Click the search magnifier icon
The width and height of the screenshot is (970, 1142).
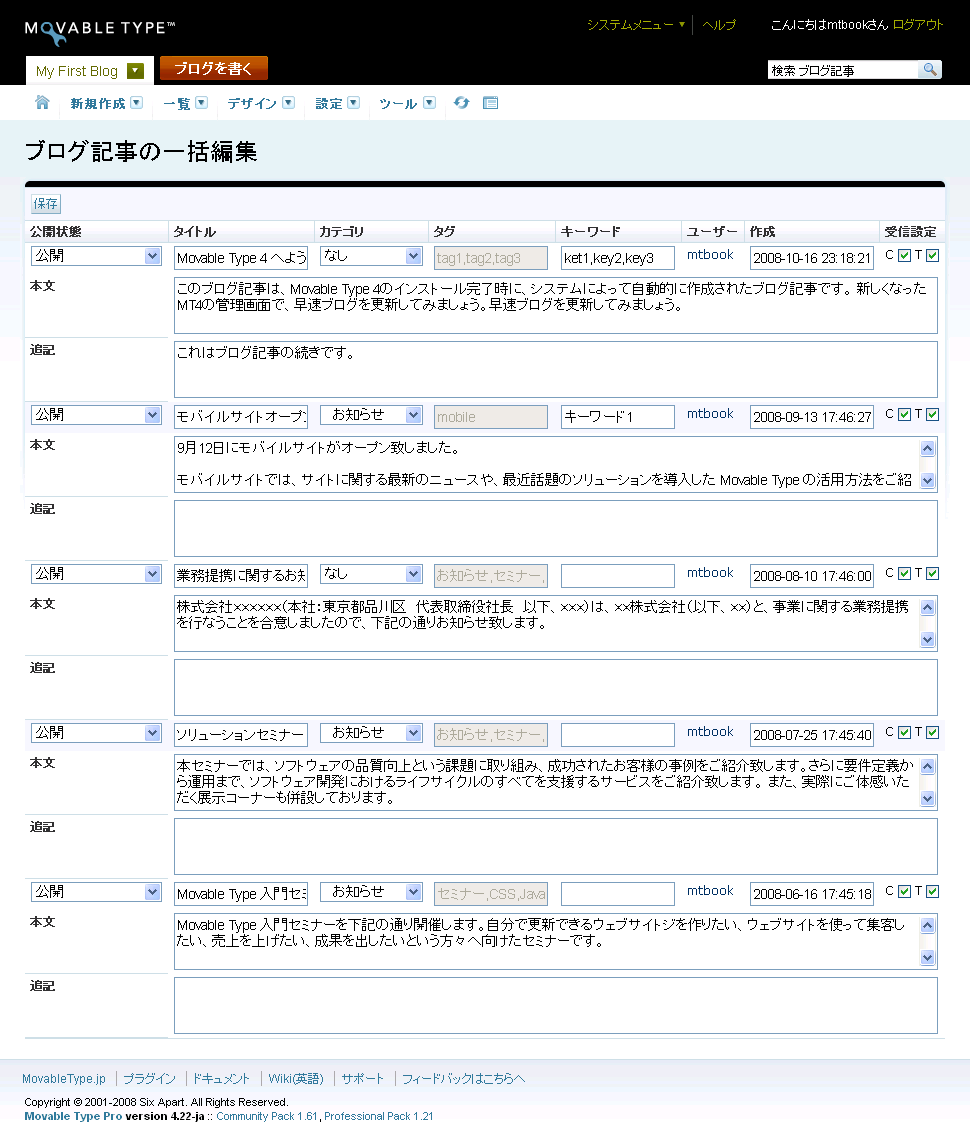(x=930, y=69)
